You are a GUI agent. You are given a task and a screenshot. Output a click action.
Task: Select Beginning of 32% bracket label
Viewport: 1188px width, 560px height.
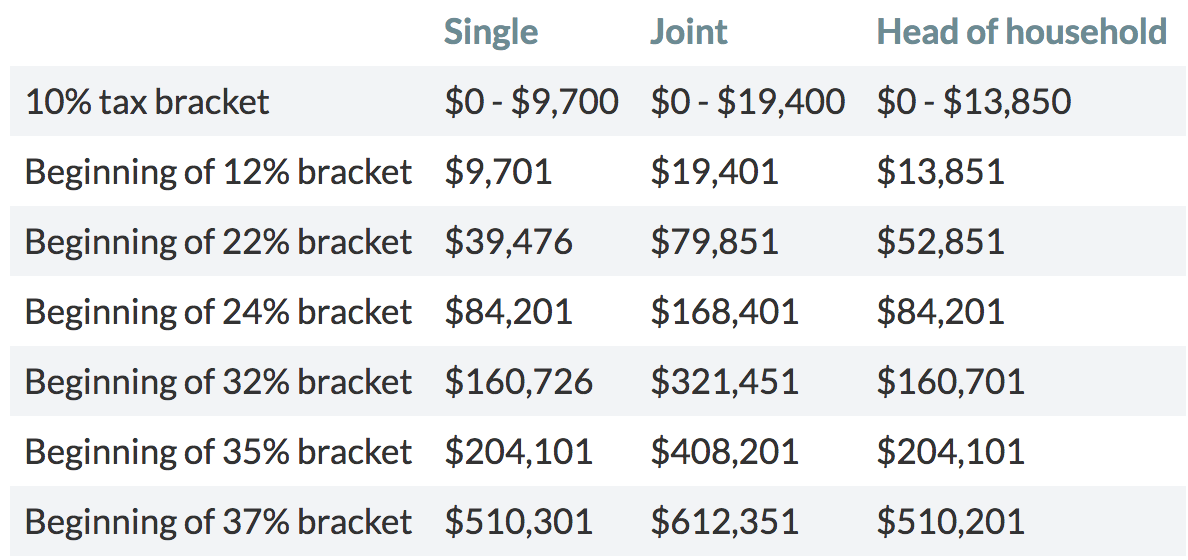pos(218,382)
